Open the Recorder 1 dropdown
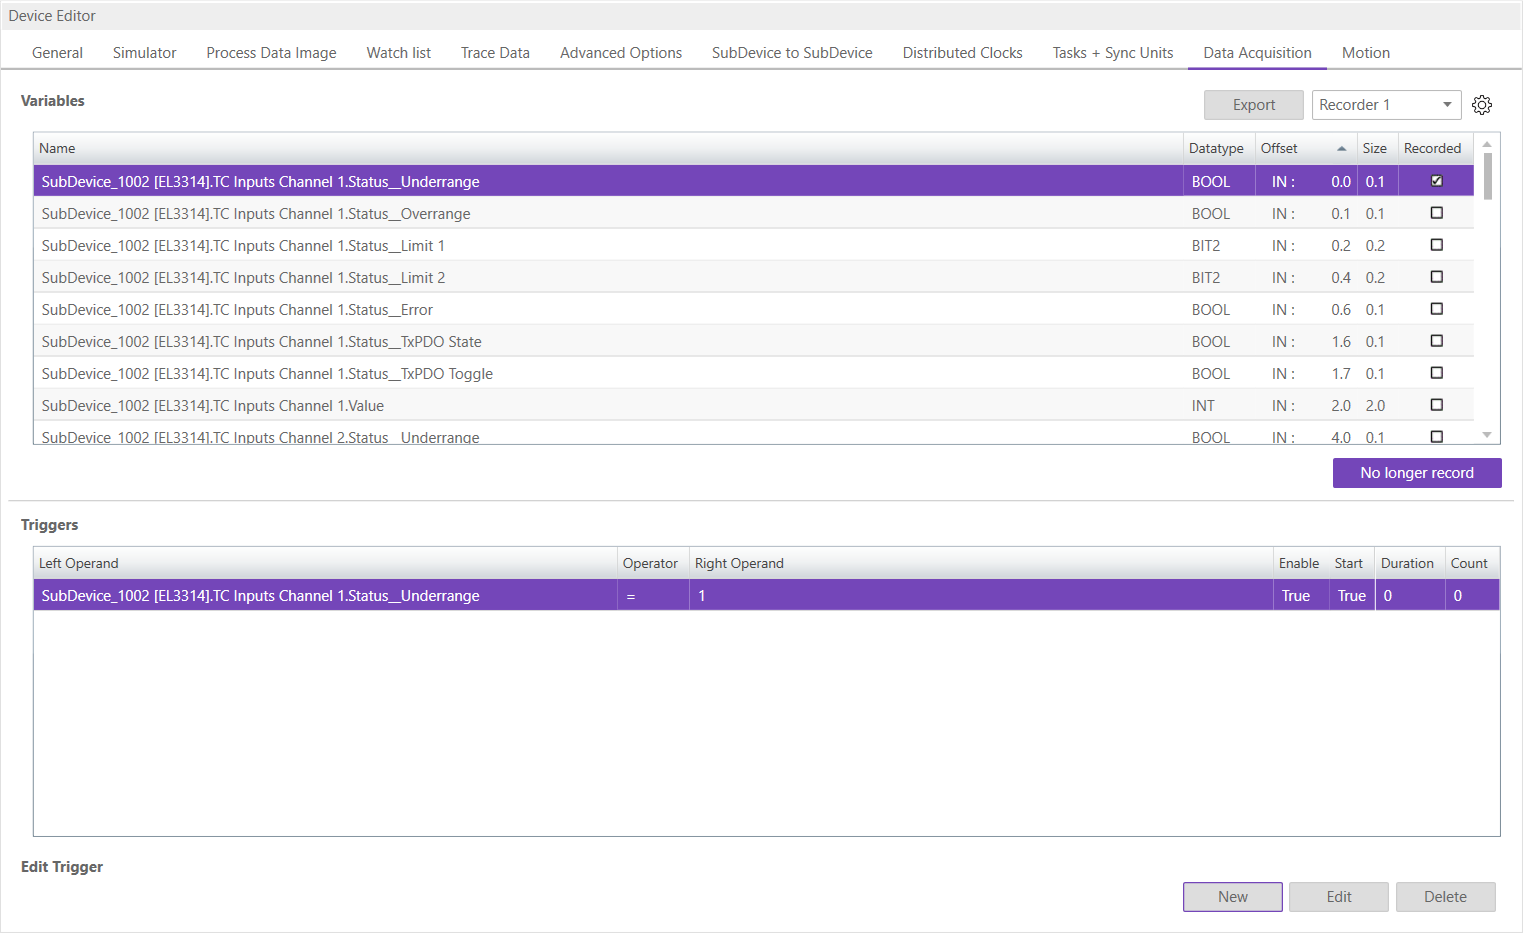This screenshot has height=933, width=1523. [x=1386, y=105]
